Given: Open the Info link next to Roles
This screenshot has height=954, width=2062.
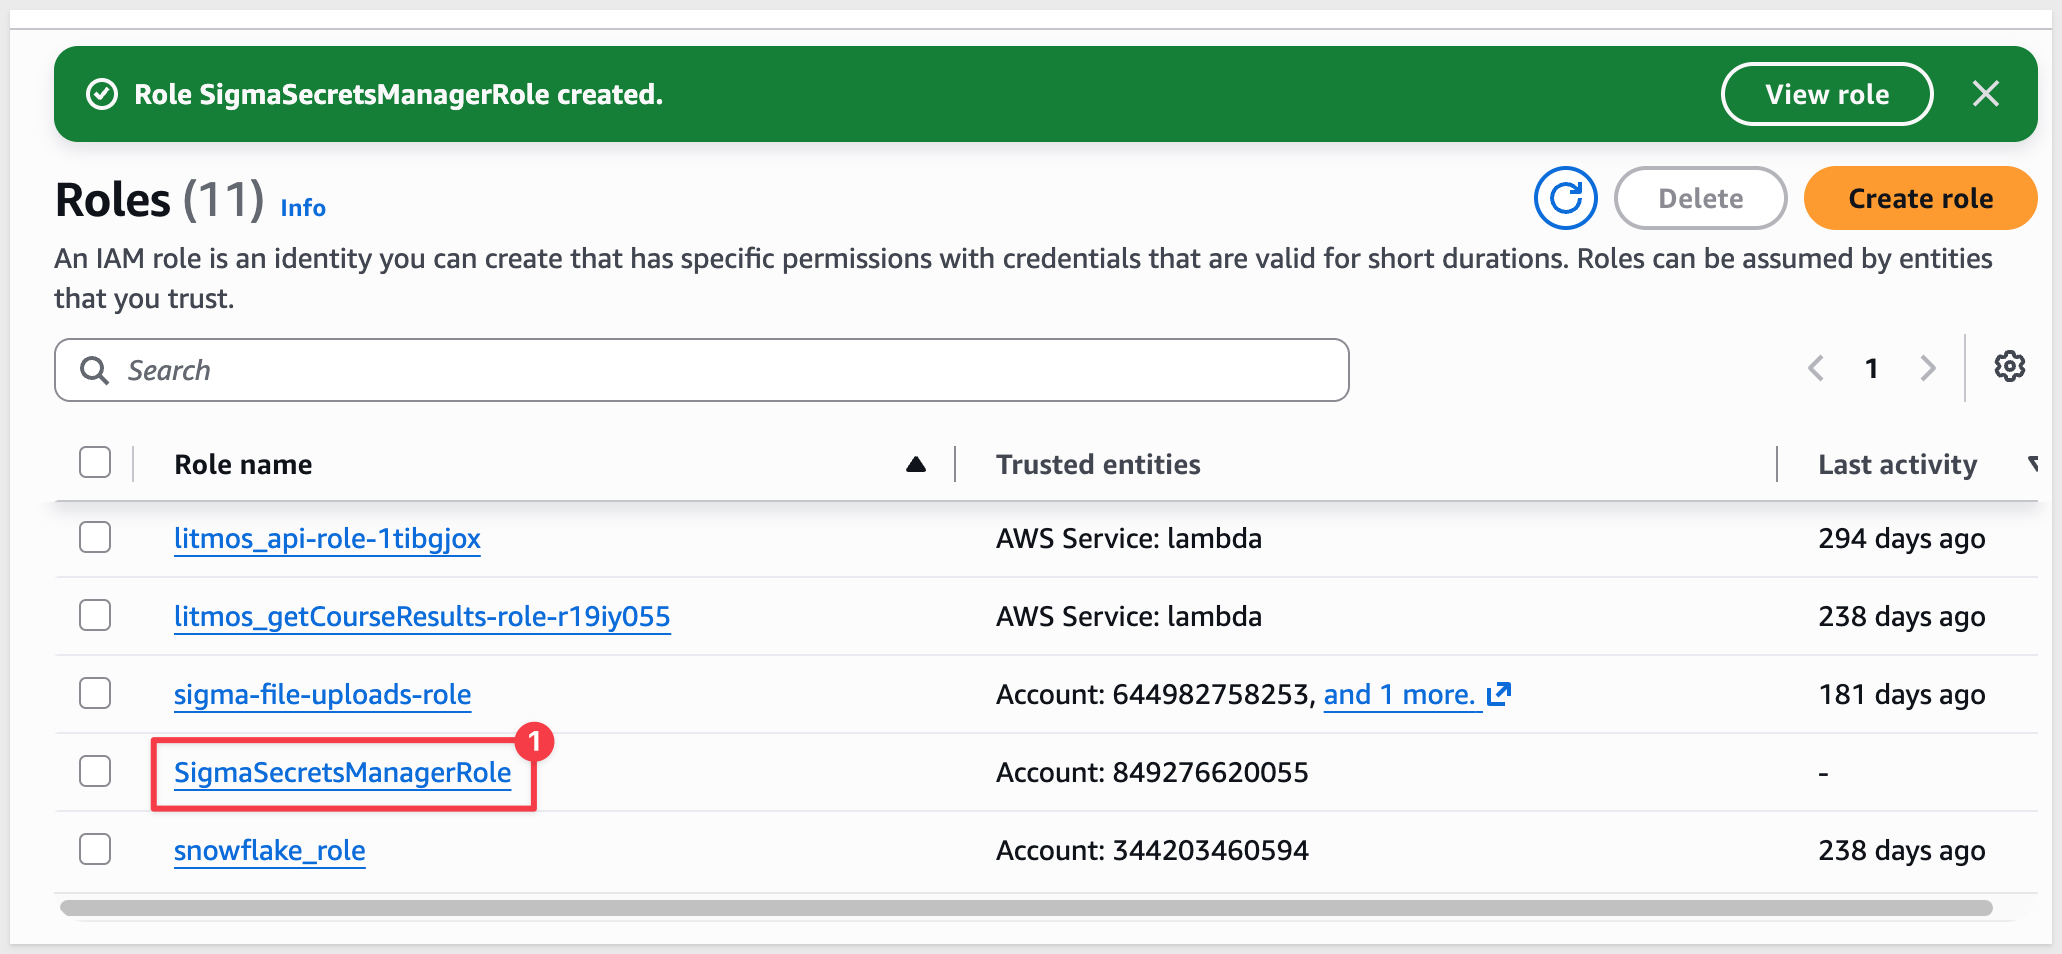Looking at the screenshot, I should click(303, 208).
